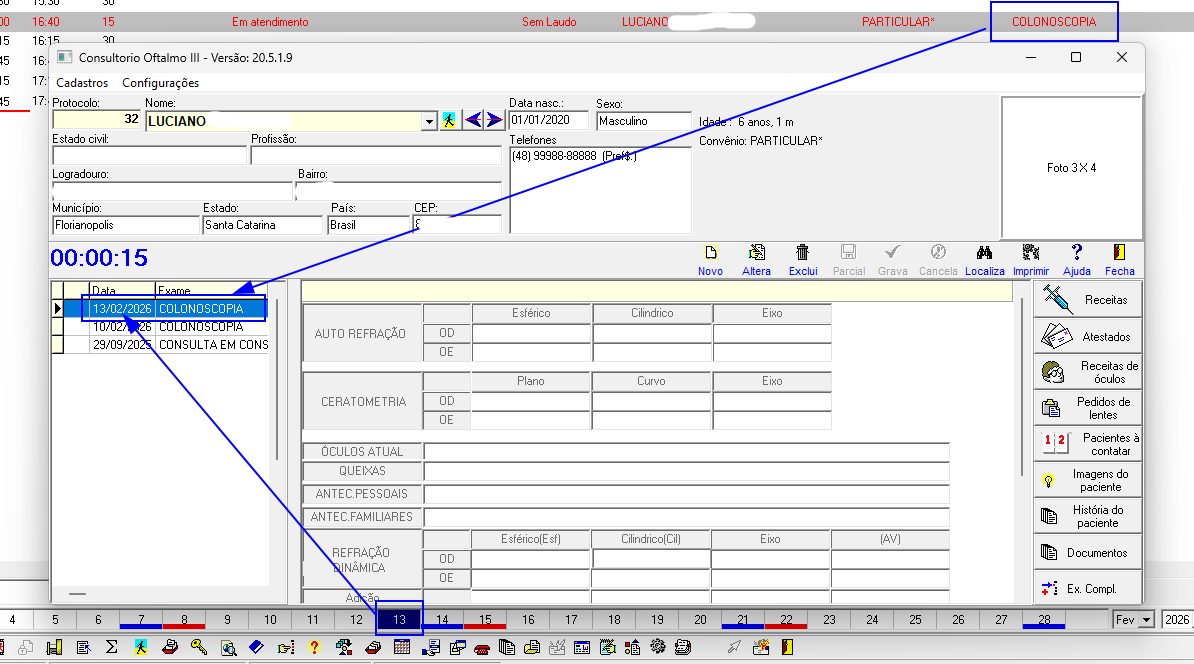
Task: Click the Fecha close door icon
Action: point(1119,253)
